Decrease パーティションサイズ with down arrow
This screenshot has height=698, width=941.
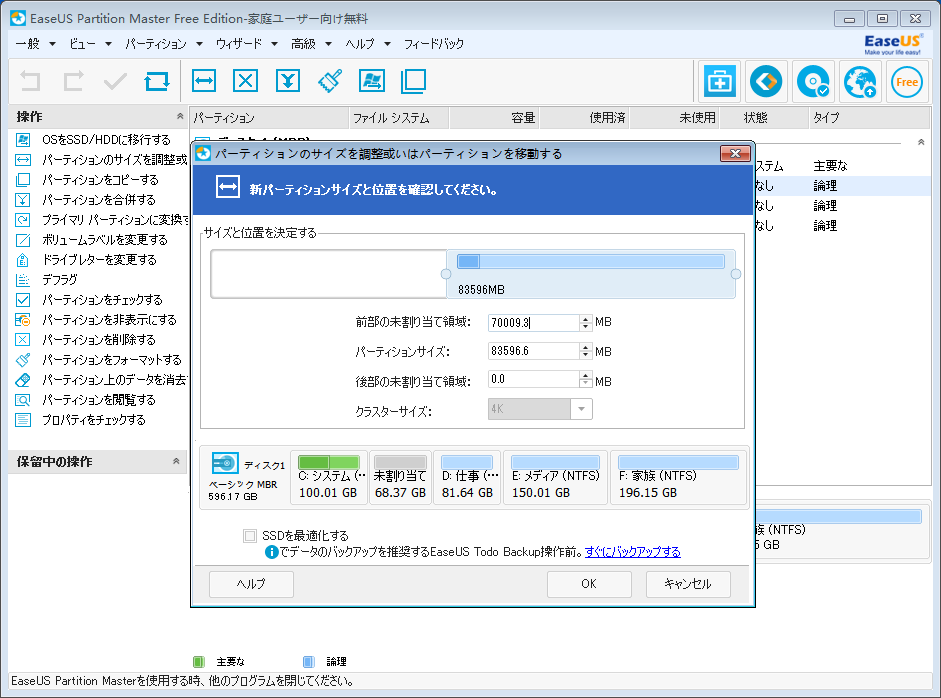[x=586, y=355]
